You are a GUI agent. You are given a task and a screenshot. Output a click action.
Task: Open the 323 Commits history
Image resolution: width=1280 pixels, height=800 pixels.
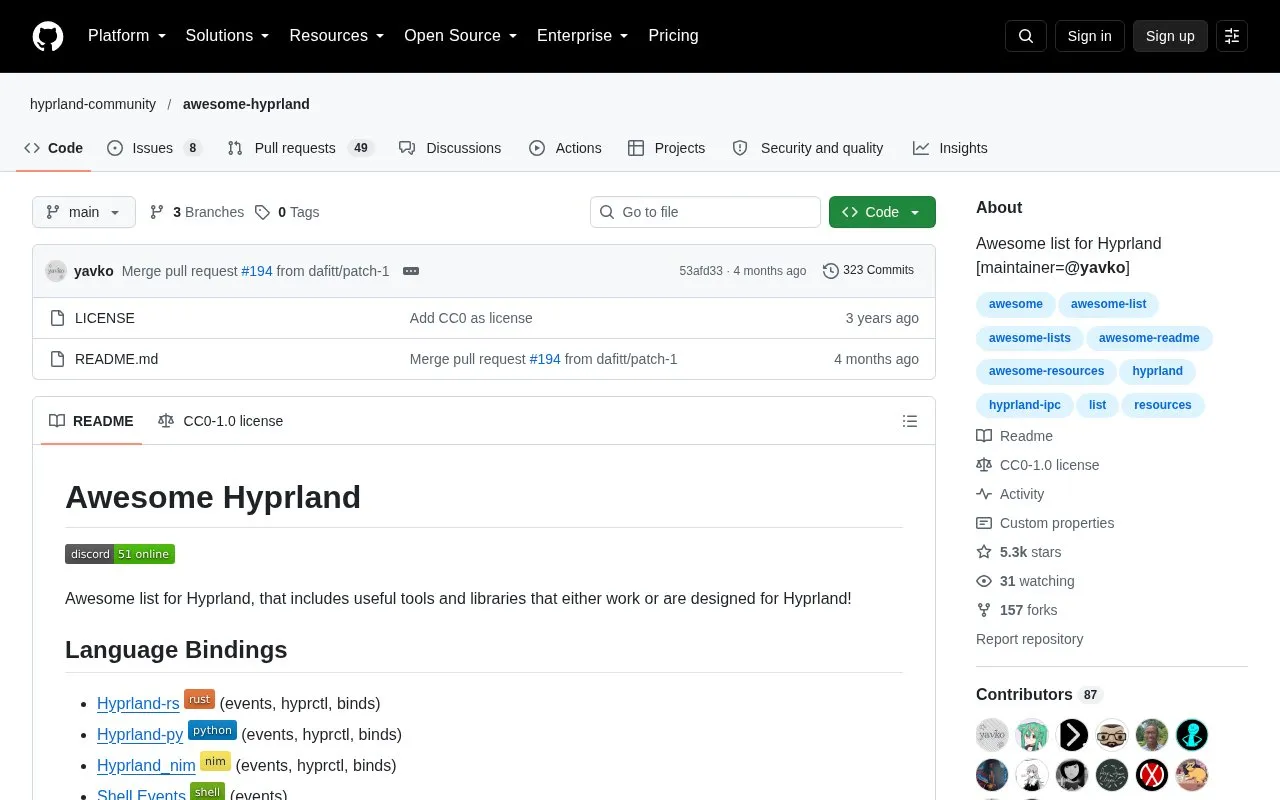click(x=868, y=270)
